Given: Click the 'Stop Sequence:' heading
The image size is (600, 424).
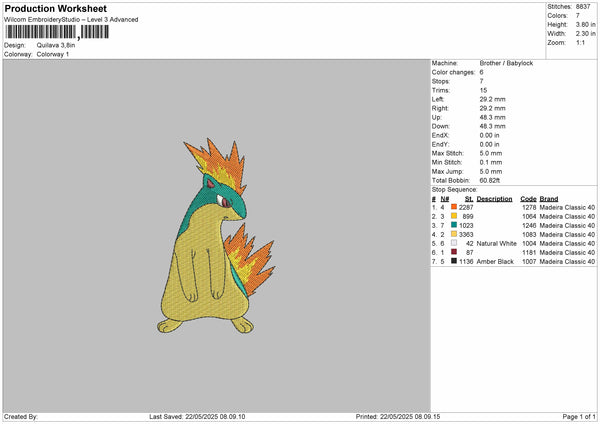Looking at the screenshot, I should tap(455, 190).
